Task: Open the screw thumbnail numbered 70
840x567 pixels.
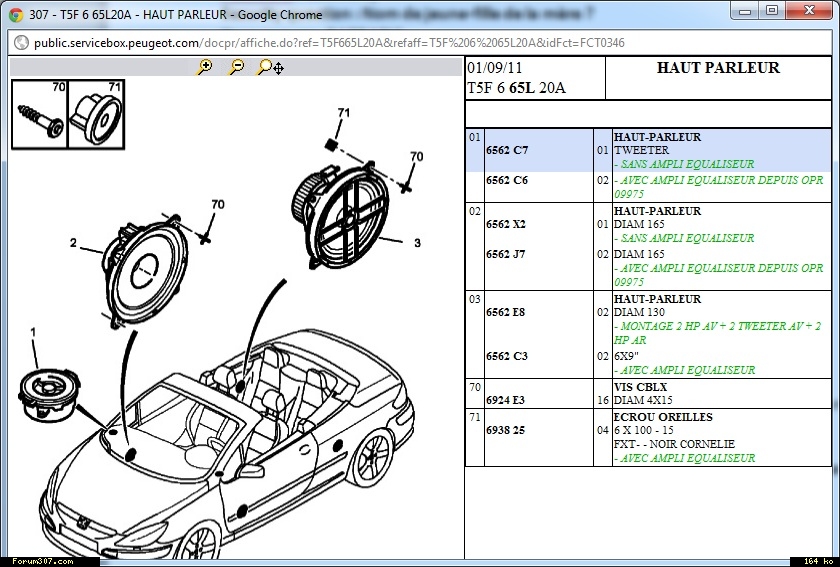Action: 40,114
